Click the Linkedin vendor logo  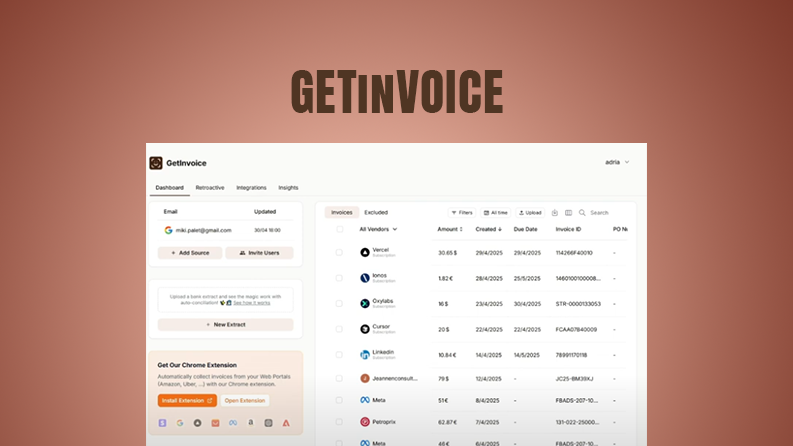pyautogui.click(x=365, y=355)
